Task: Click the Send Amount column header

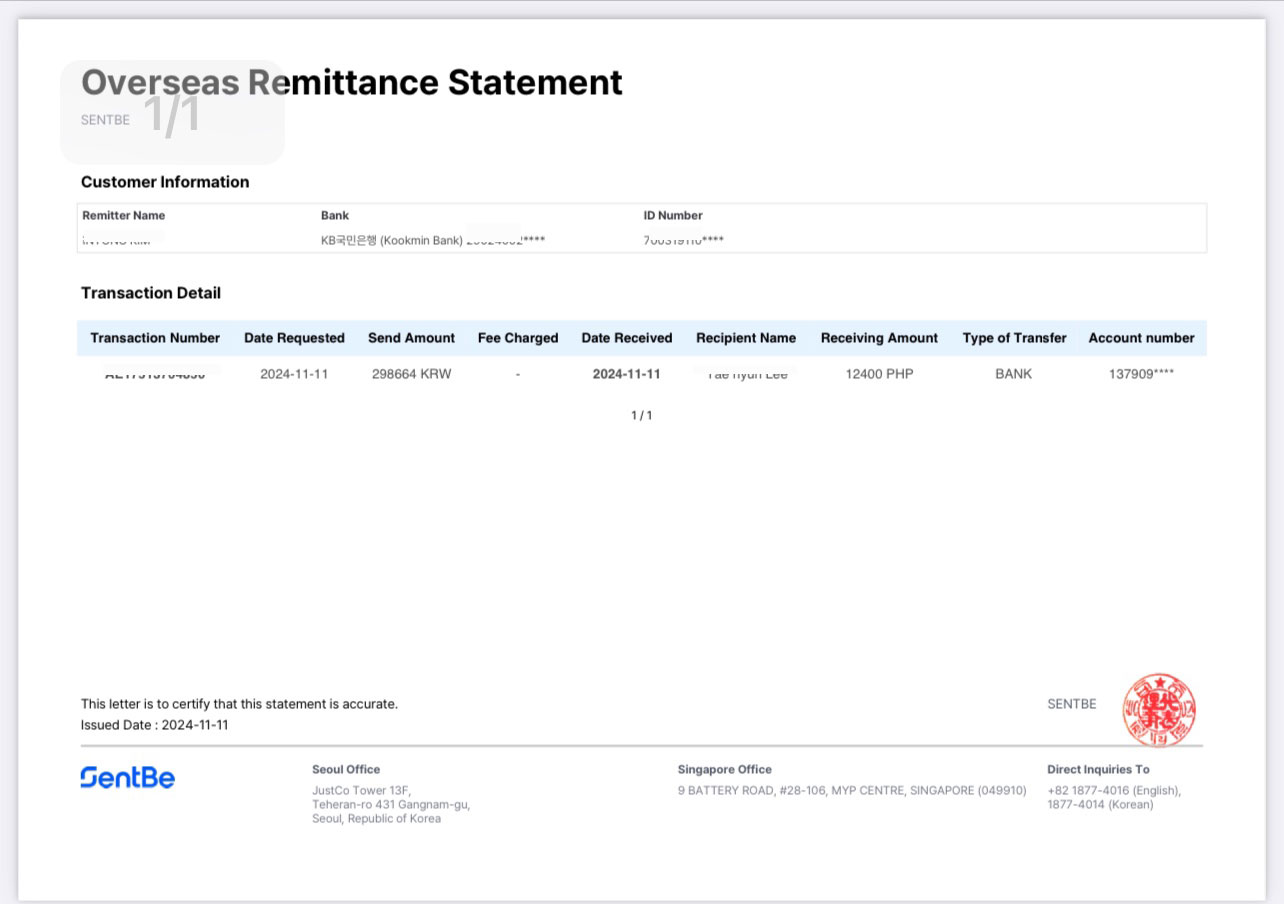Action: pyautogui.click(x=411, y=338)
